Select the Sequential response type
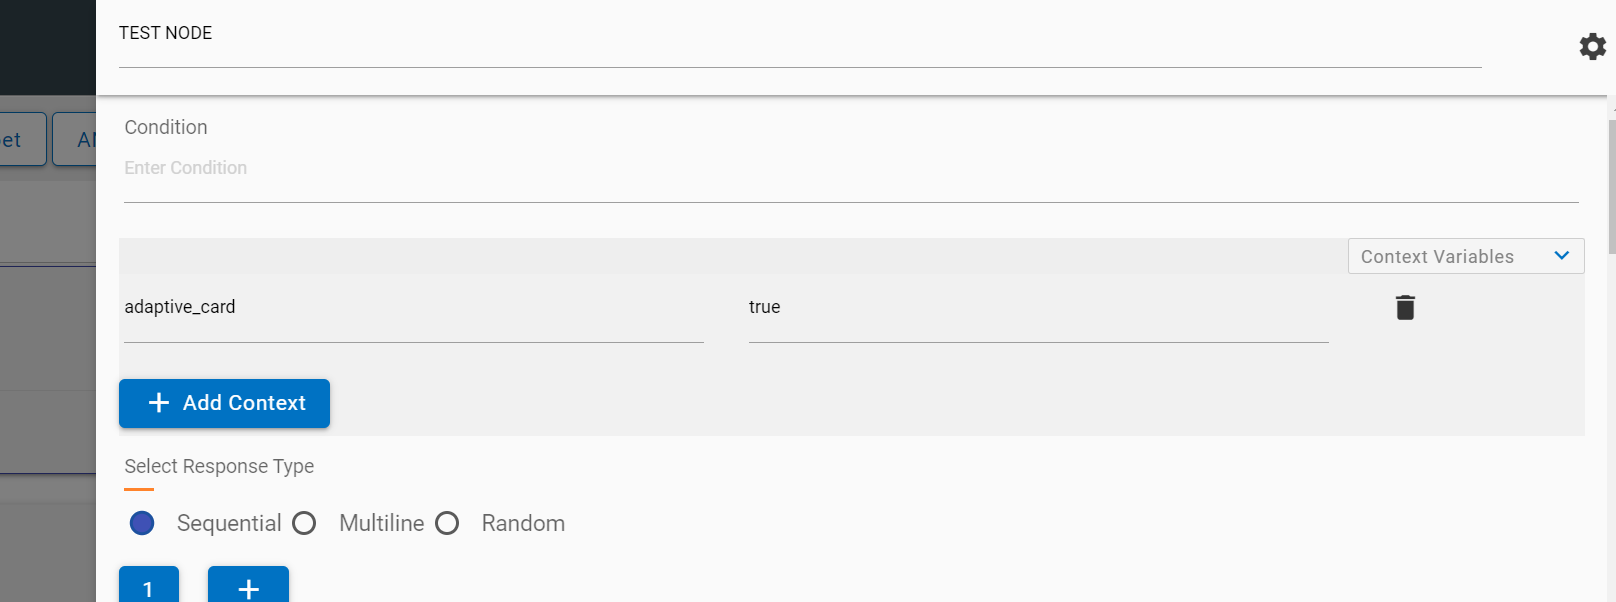The width and height of the screenshot is (1616, 602). pyautogui.click(x=142, y=523)
